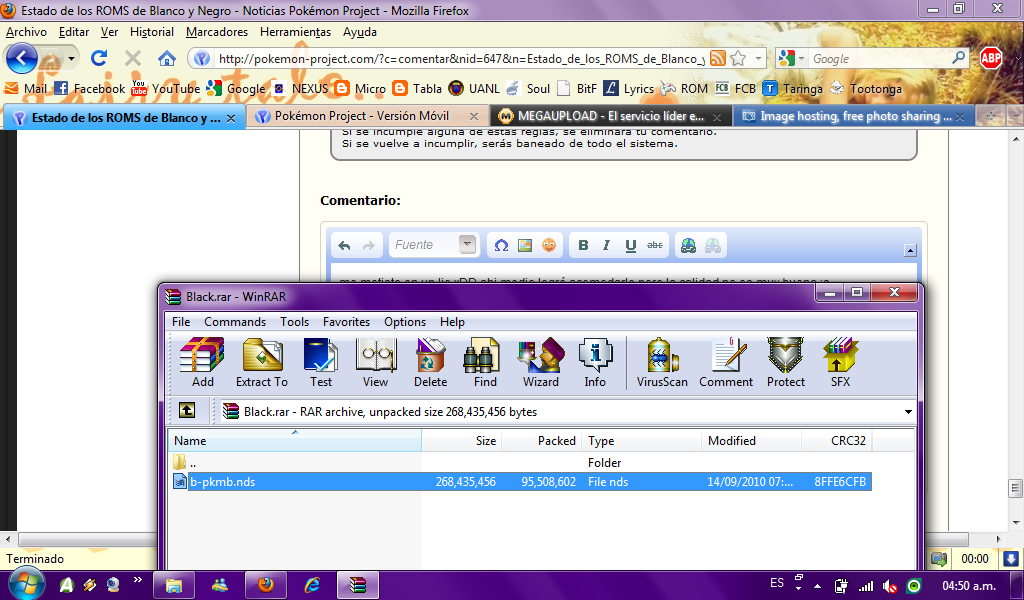Image resolution: width=1024 pixels, height=600 pixels.
Task: Run VirusScan on the archive
Action: tap(662, 362)
